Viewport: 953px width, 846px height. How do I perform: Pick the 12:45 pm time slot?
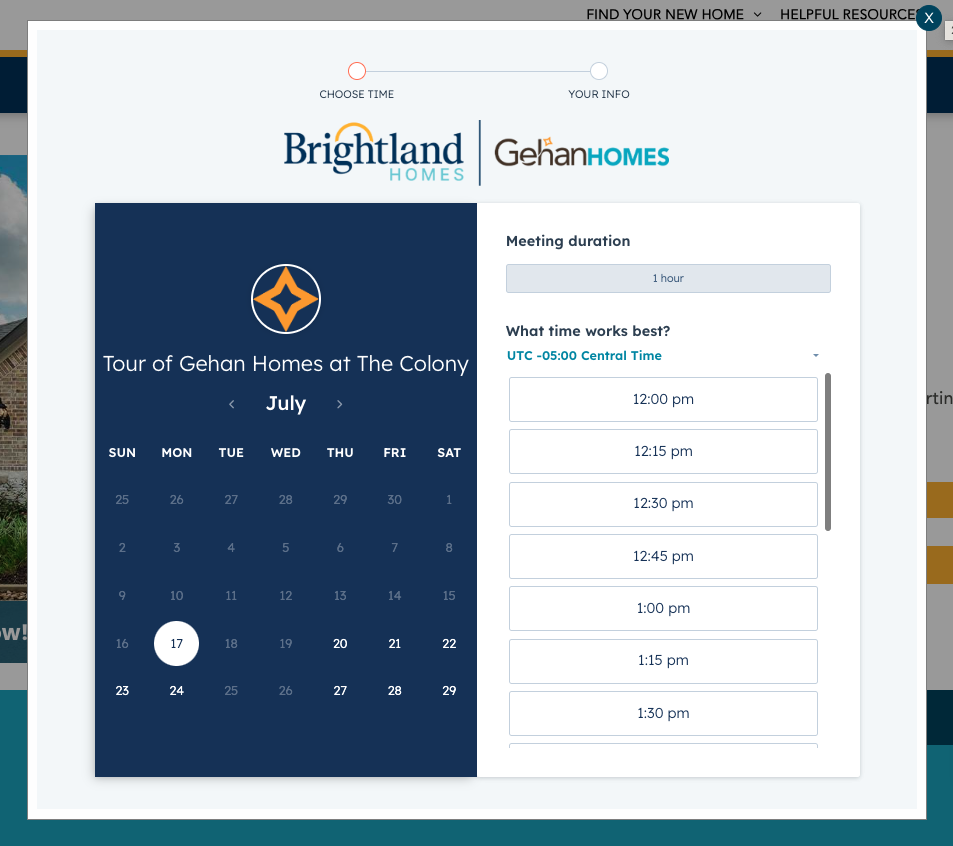[x=663, y=556]
